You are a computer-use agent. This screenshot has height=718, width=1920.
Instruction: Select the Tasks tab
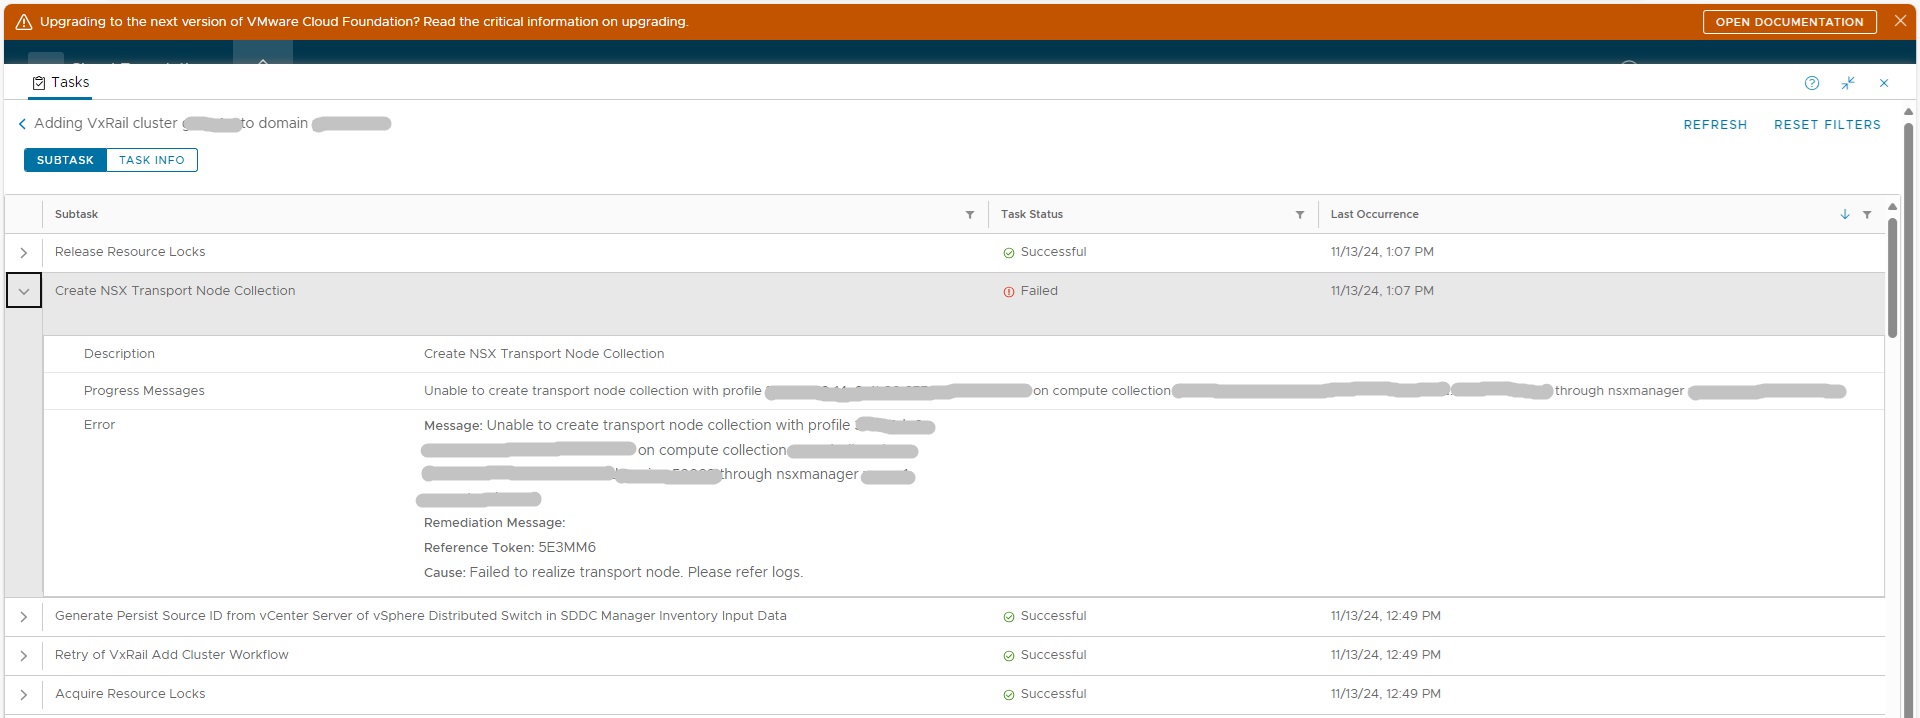[x=61, y=83]
